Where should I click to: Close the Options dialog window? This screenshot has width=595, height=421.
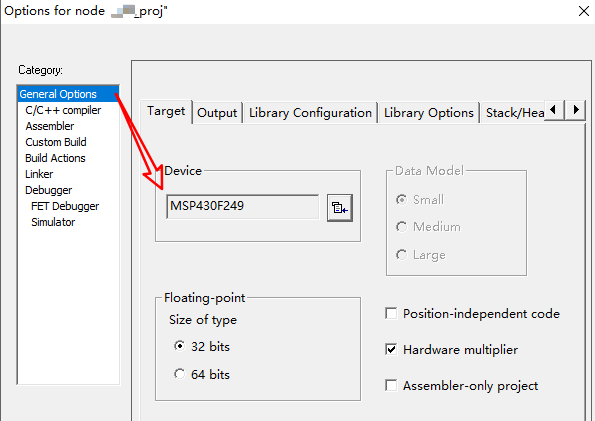pos(584,11)
